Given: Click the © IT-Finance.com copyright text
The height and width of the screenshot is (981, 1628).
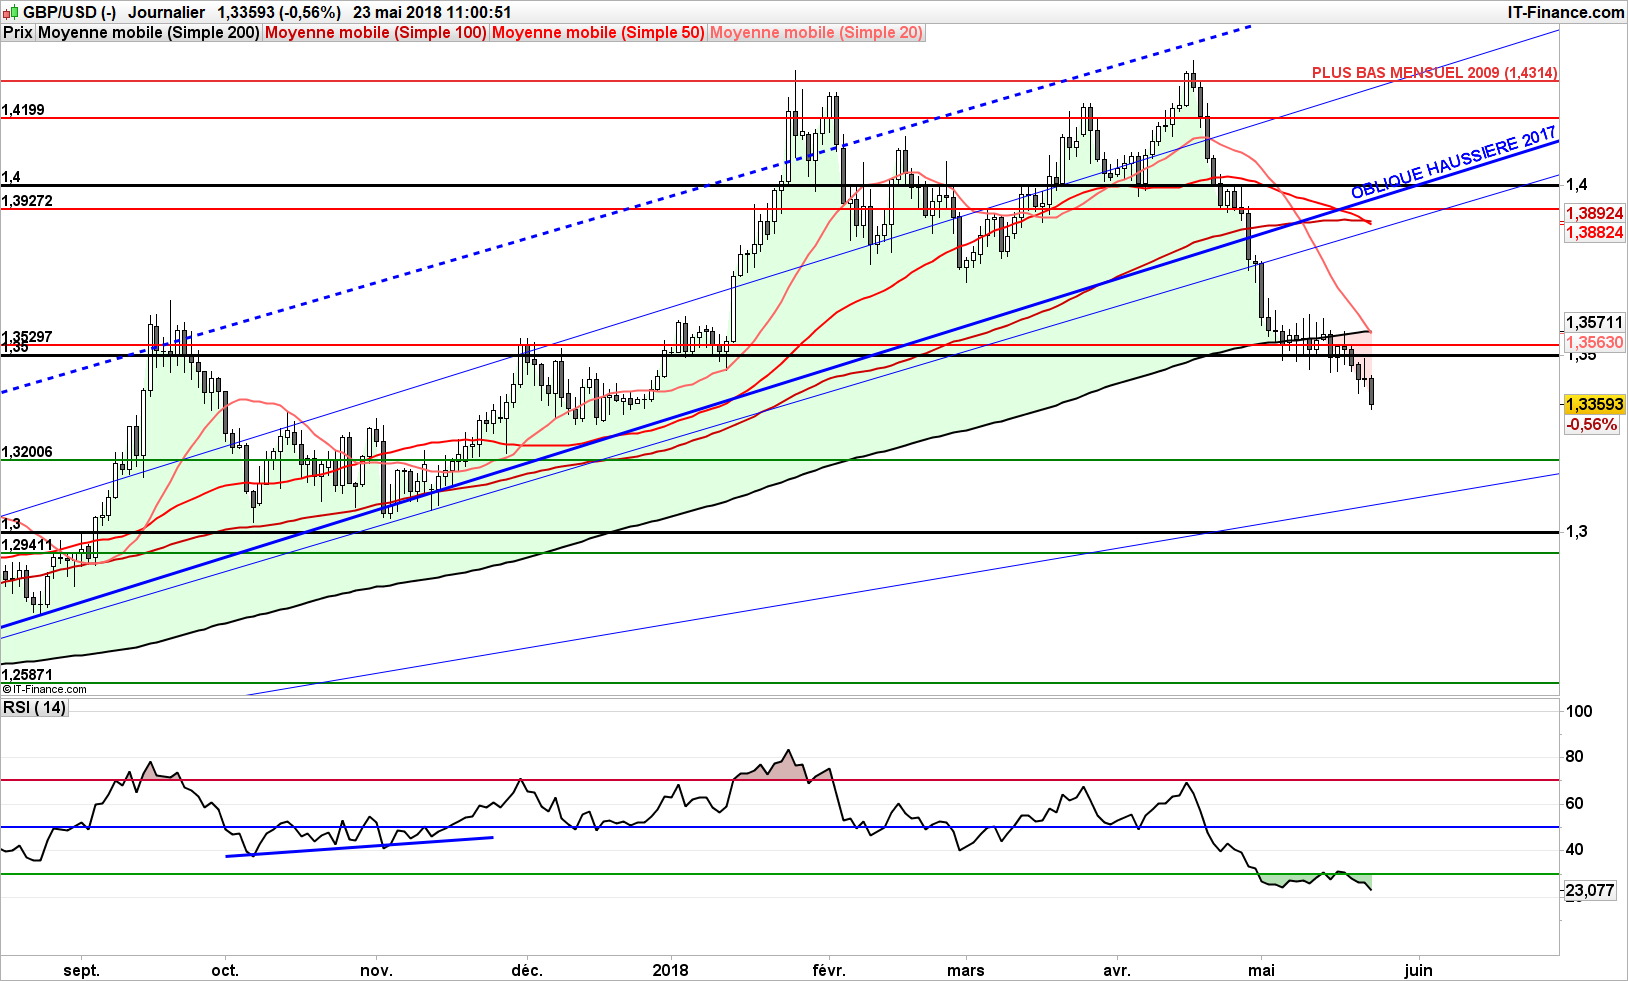Looking at the screenshot, I should 45,689.
